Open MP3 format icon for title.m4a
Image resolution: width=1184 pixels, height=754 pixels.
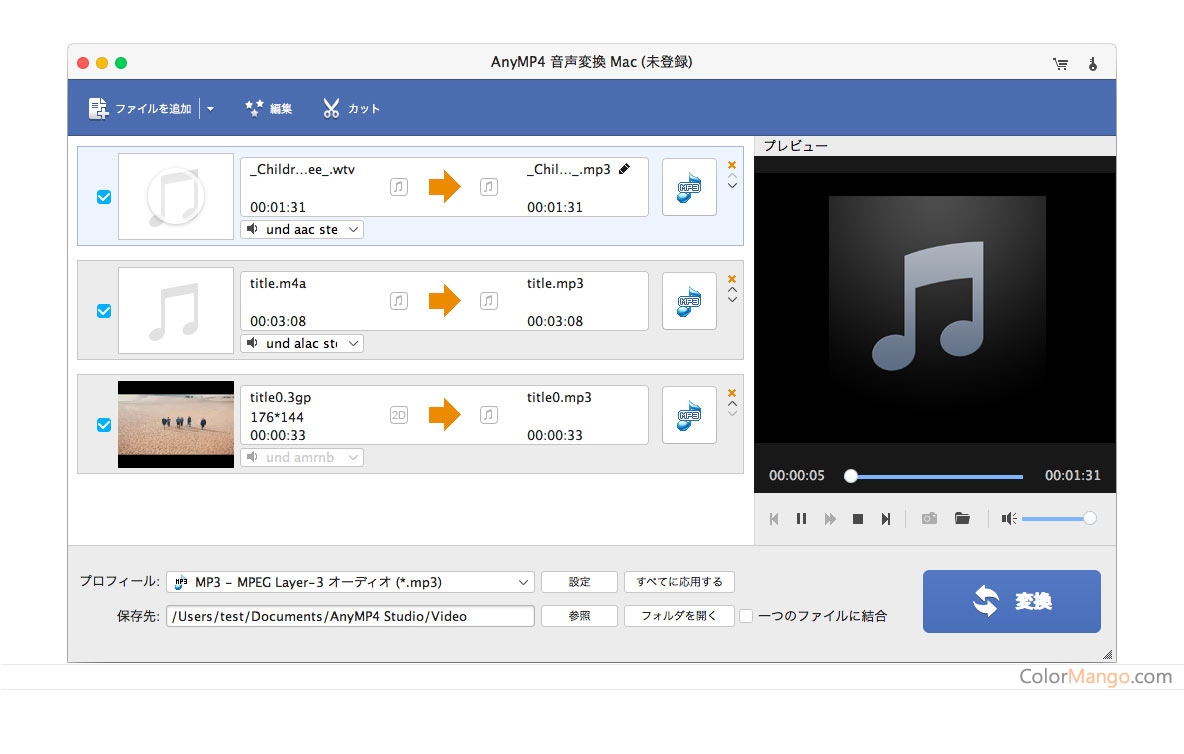click(x=689, y=301)
